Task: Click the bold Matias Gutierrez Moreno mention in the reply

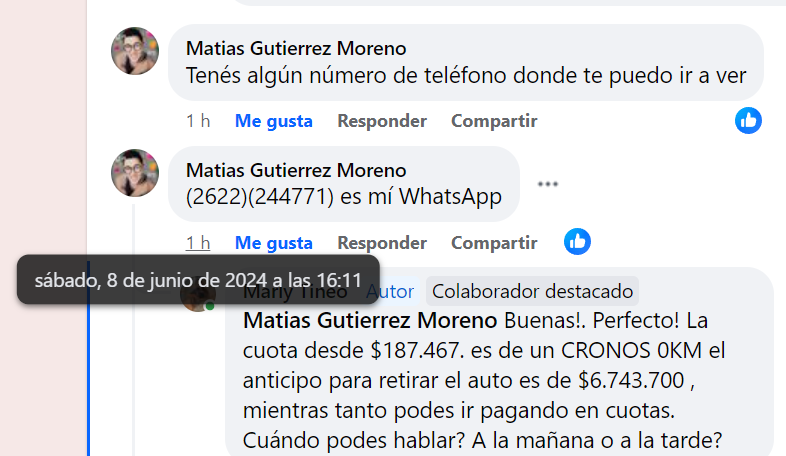Action: (370, 321)
